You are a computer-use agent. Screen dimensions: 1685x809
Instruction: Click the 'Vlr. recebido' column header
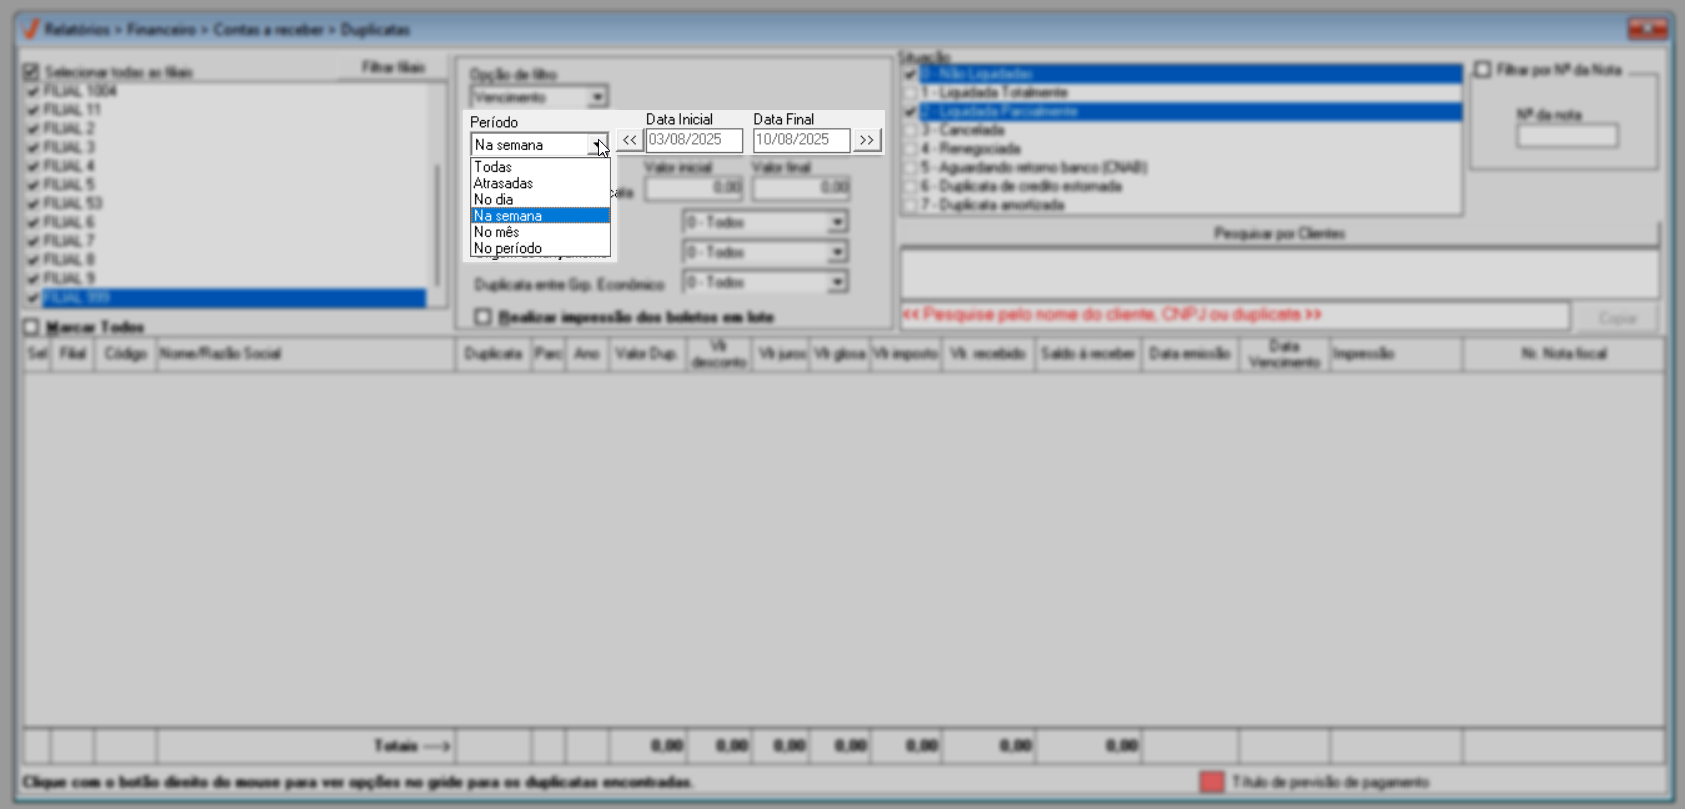point(988,354)
